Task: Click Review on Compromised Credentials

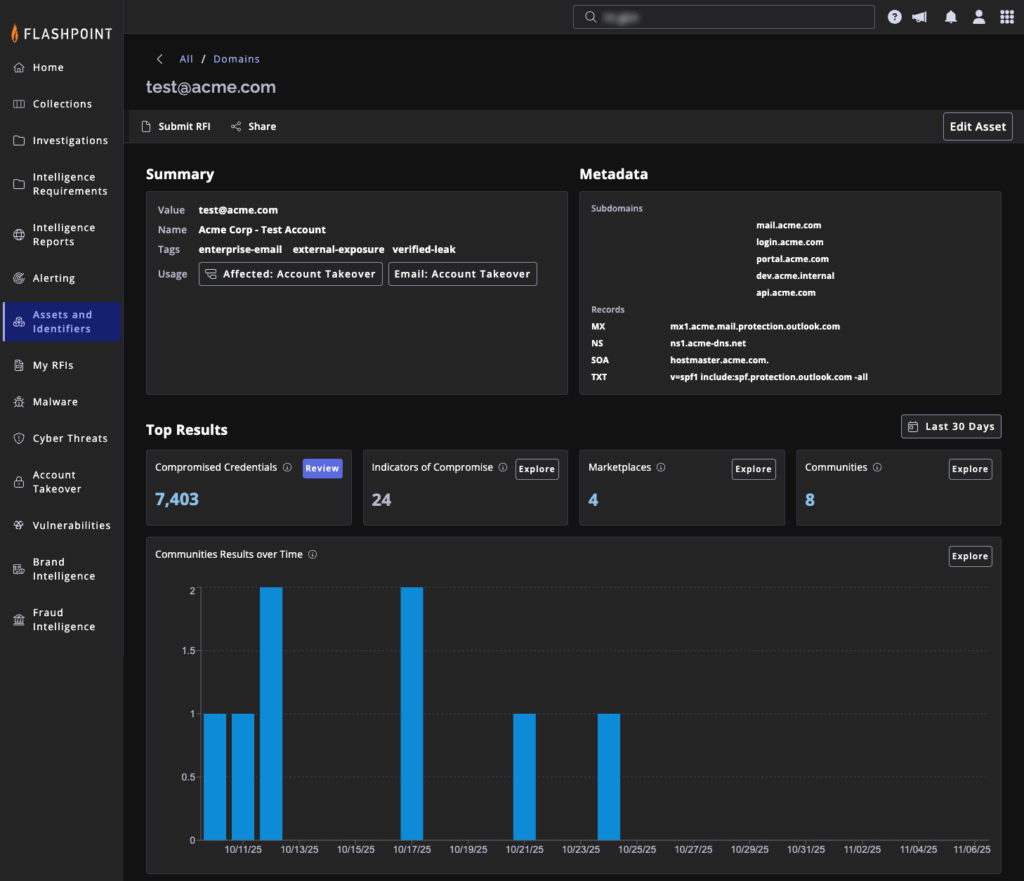Action: (322, 468)
